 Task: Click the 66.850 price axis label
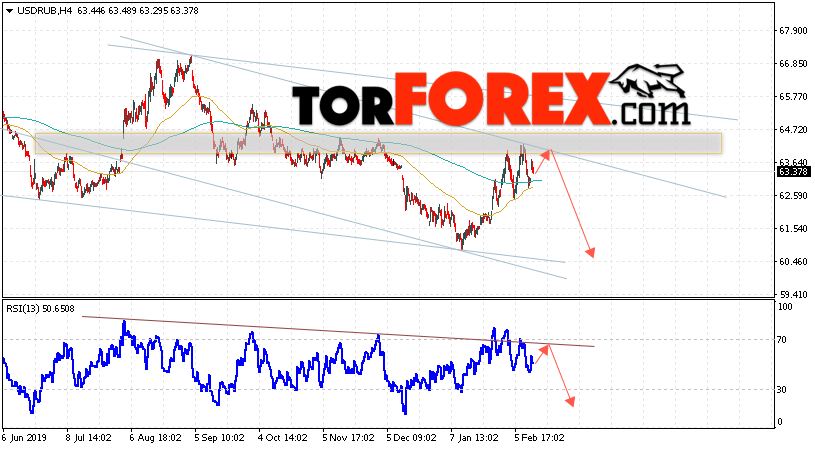[793, 63]
